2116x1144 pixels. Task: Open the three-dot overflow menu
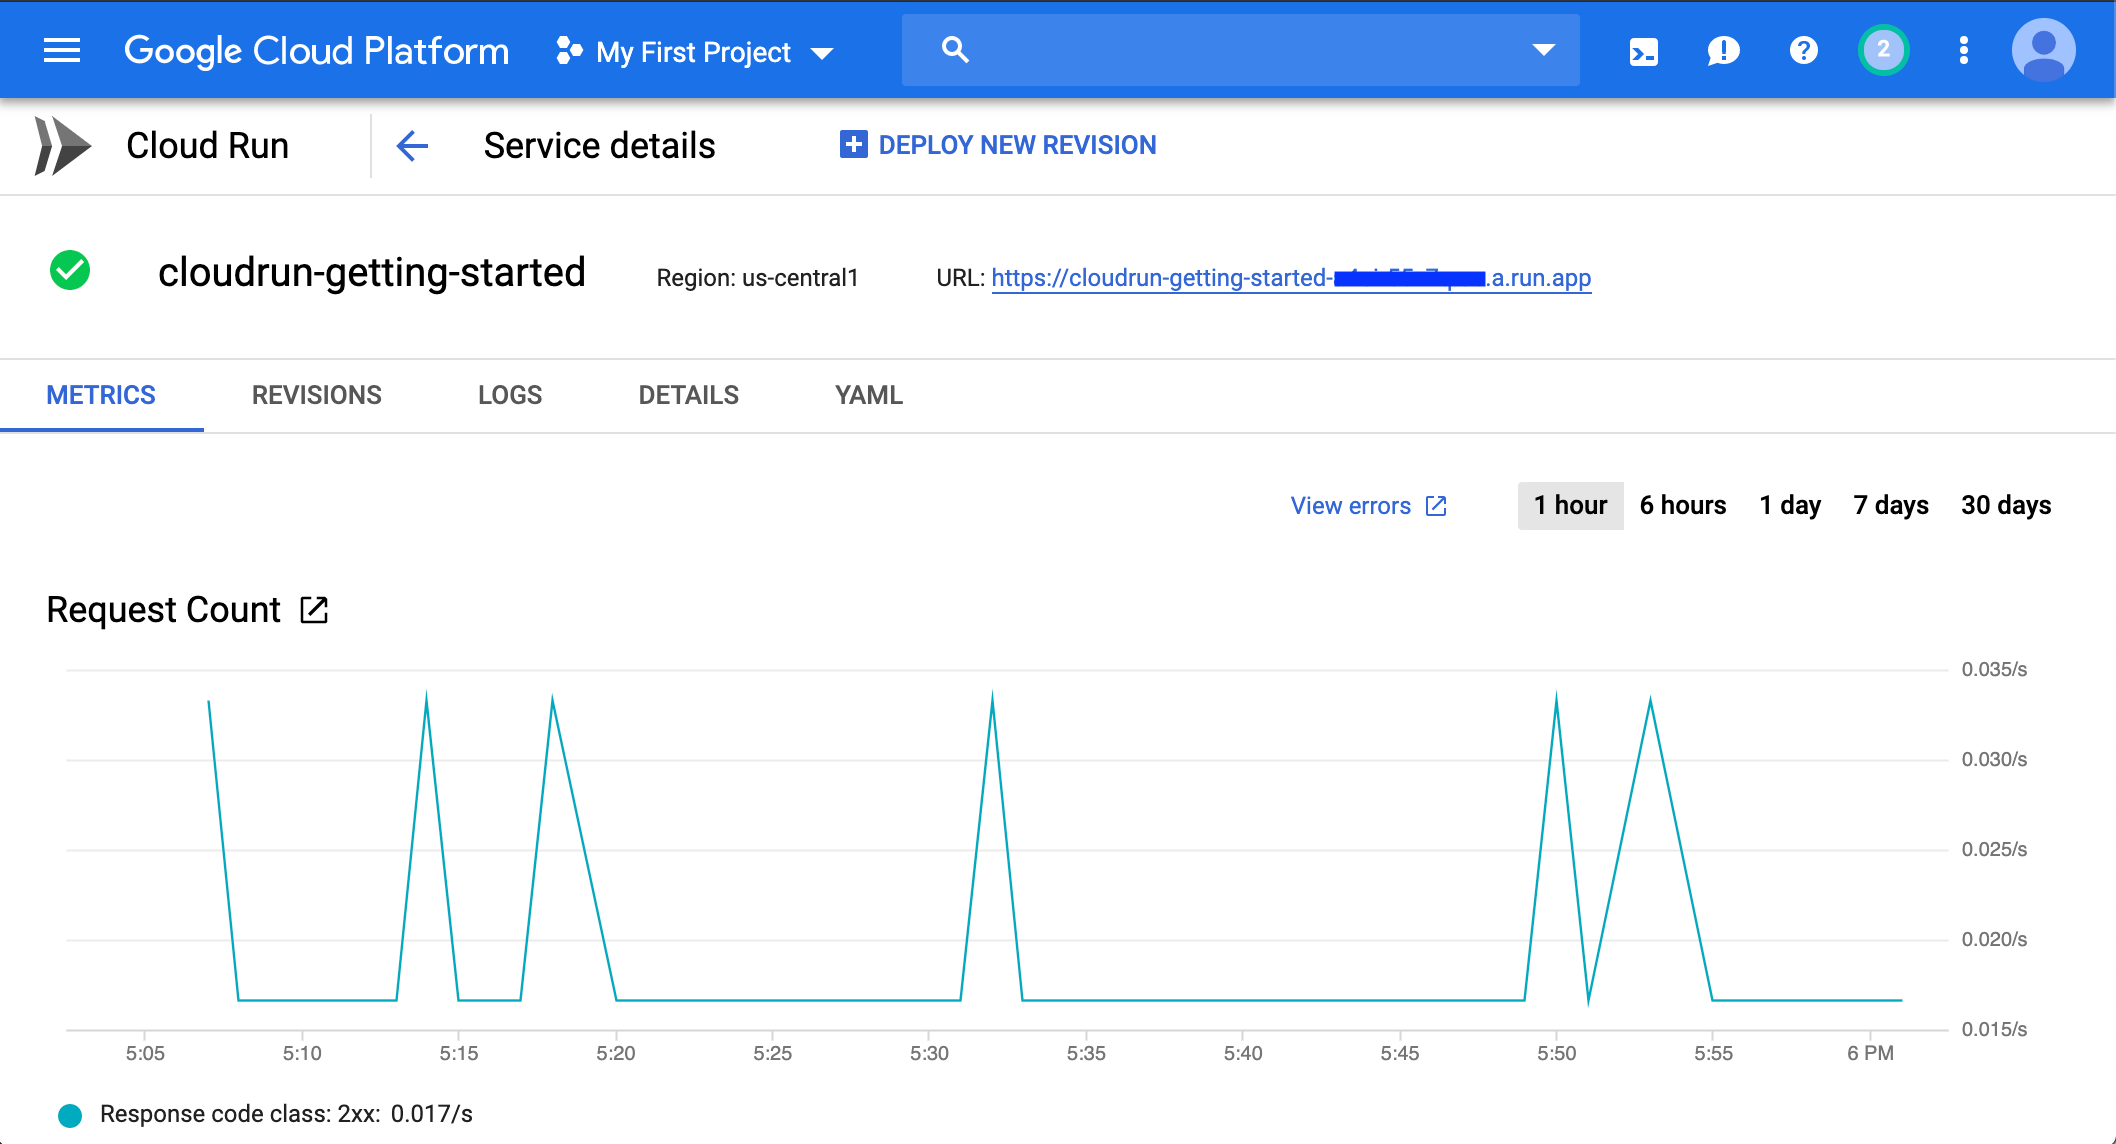pos(1963,49)
